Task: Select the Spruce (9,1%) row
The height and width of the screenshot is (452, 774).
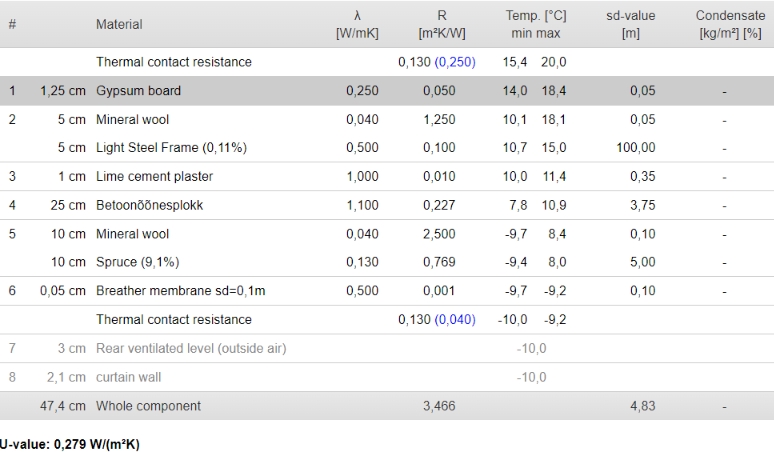Action: [x=387, y=262]
